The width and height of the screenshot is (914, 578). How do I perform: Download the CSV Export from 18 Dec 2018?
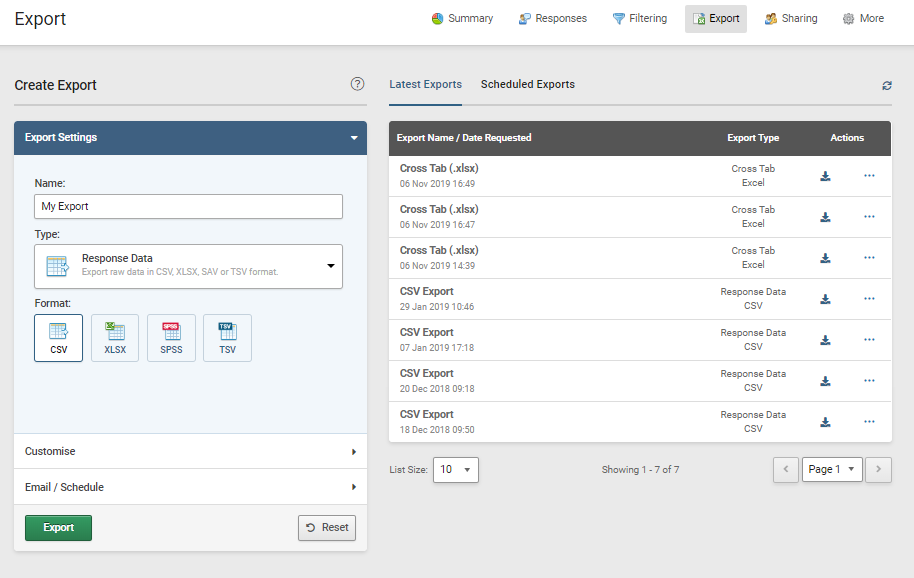825,421
